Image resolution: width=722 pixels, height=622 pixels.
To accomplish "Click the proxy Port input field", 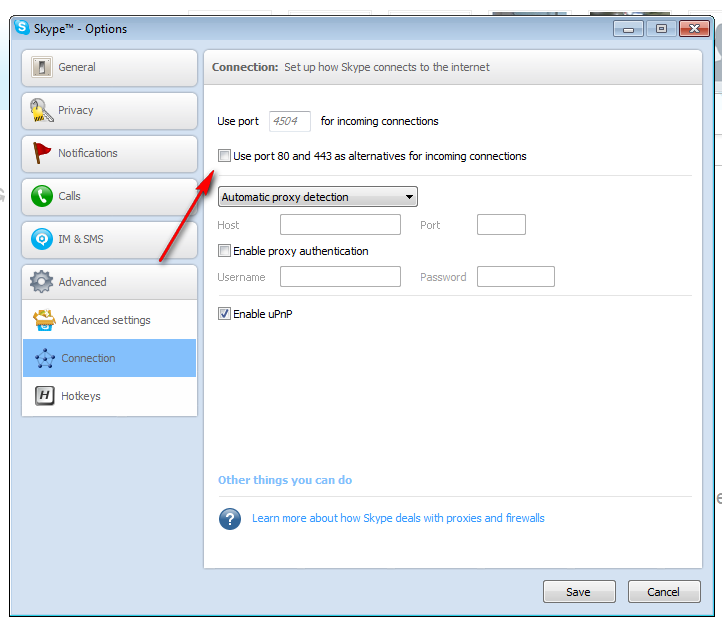I will pos(501,225).
